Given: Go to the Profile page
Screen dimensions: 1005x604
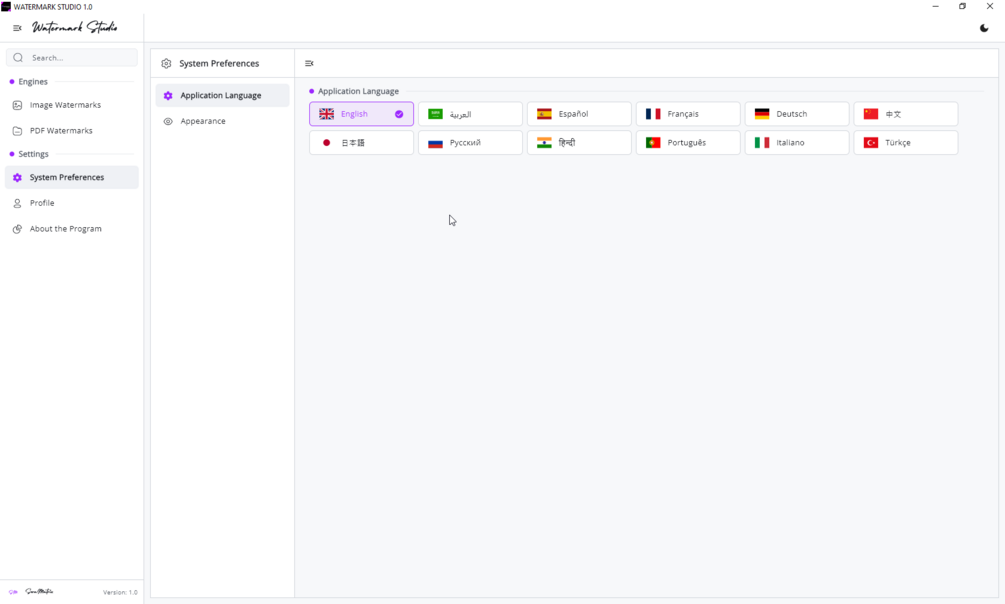Looking at the screenshot, I should [72, 203].
